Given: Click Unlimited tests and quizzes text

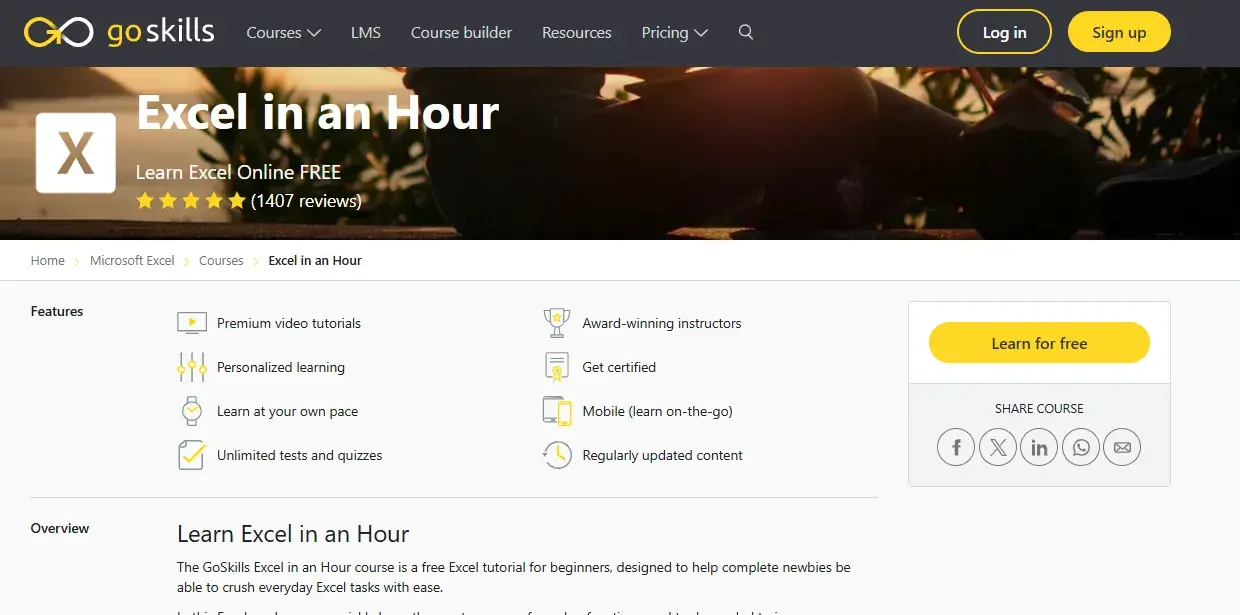Looking at the screenshot, I should click(x=300, y=455).
